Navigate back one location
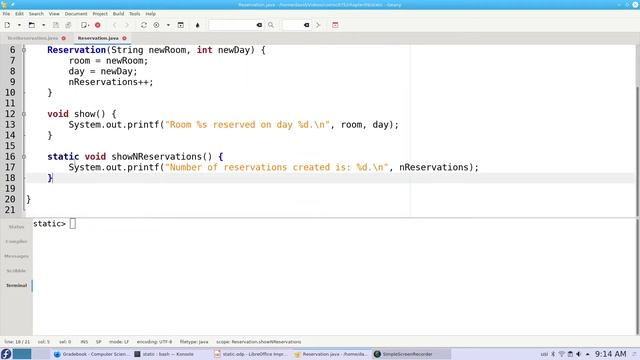The width and height of the screenshot is (640, 360). coord(115,25)
